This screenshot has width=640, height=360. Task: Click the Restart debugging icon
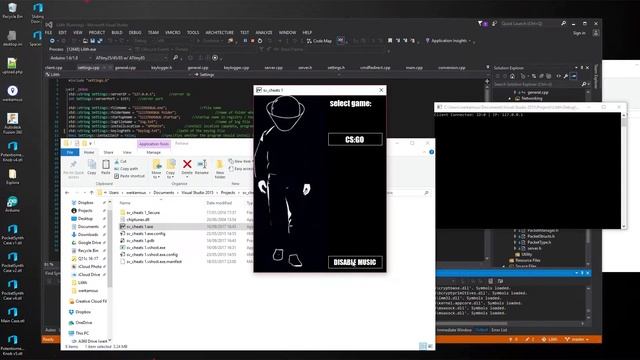tap(260, 41)
